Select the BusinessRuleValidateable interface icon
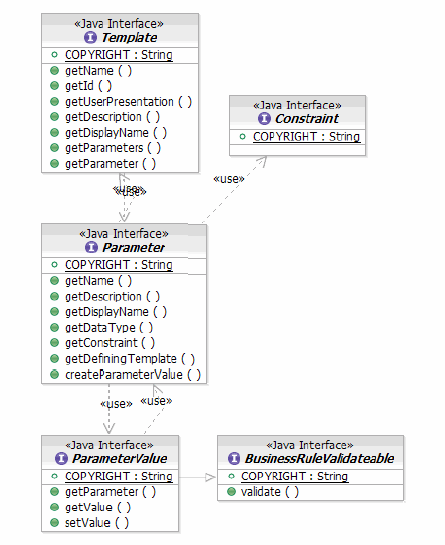 (x=234, y=458)
